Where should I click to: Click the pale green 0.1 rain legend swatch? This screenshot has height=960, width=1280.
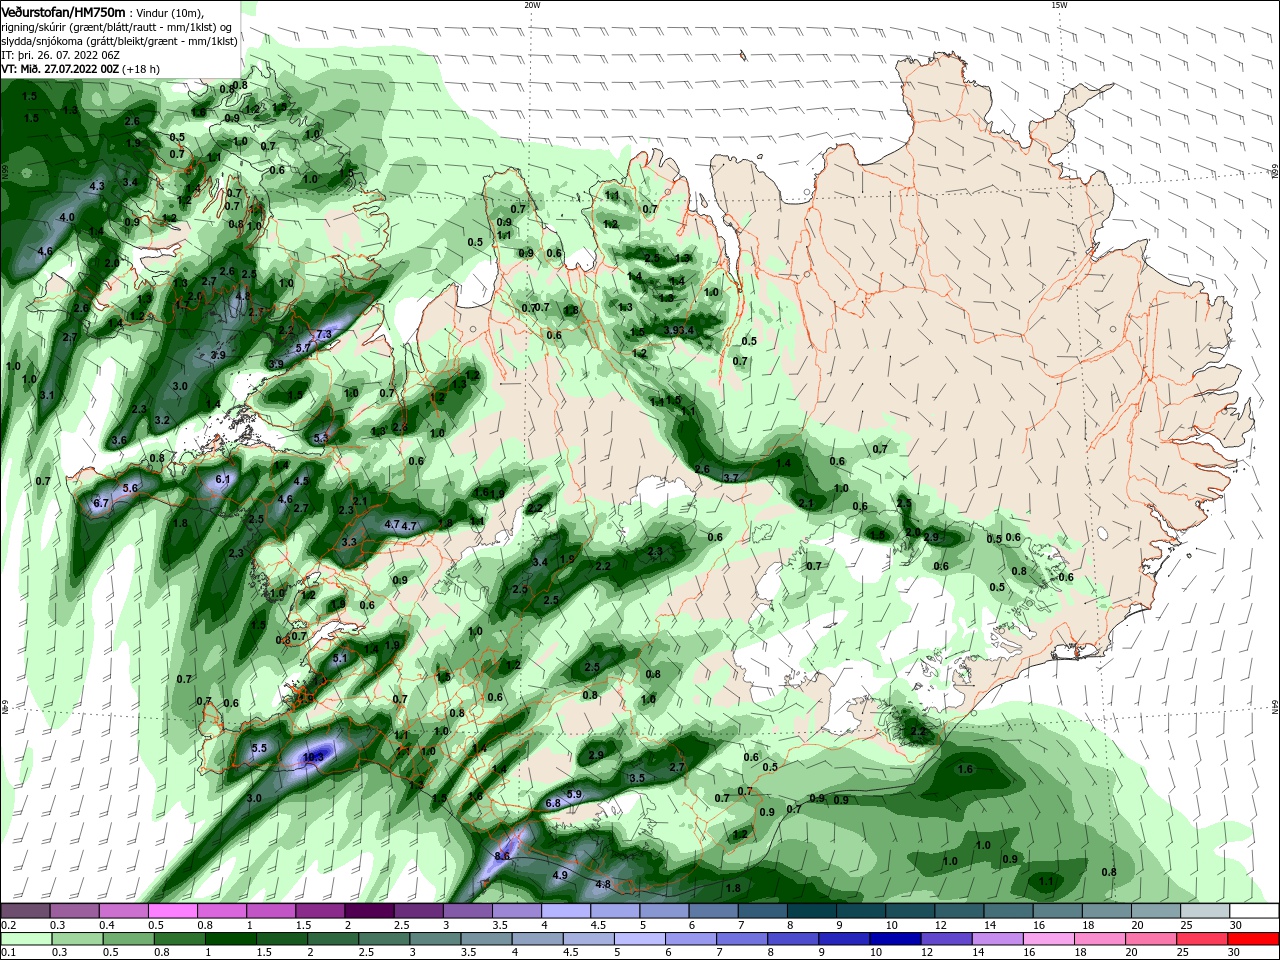point(26,939)
